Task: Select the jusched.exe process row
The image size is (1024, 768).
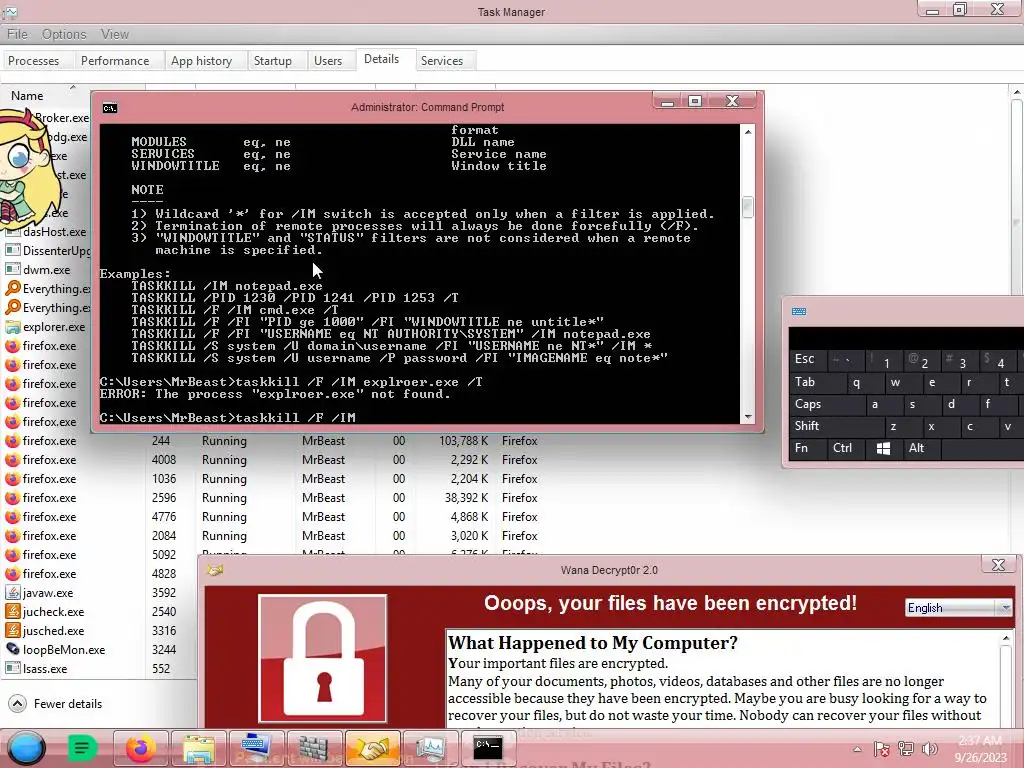Action: click(x=98, y=631)
